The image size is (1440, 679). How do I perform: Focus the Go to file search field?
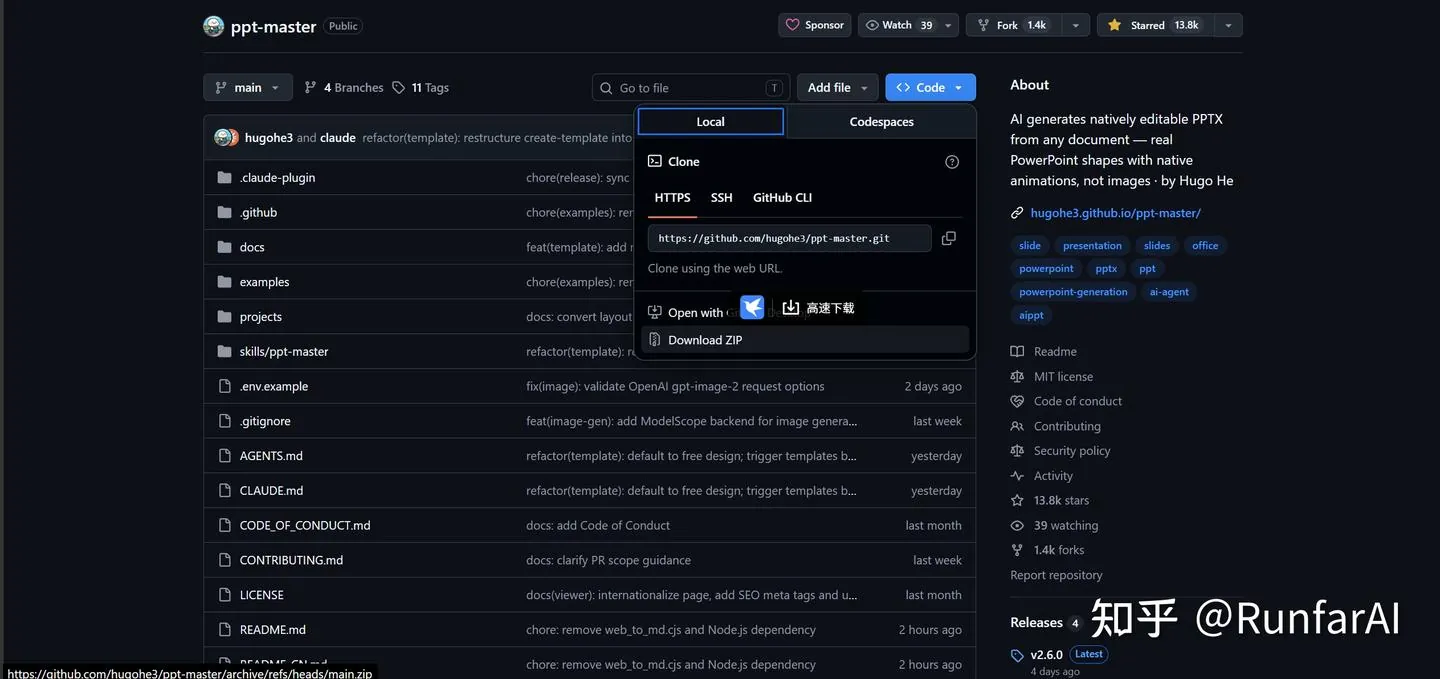pyautogui.click(x=690, y=88)
